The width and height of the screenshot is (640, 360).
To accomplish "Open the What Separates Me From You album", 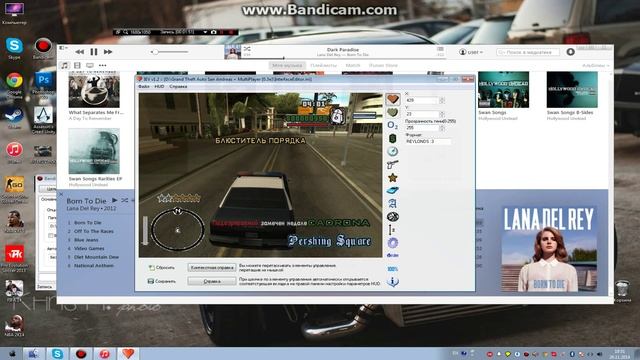I will tap(94, 89).
